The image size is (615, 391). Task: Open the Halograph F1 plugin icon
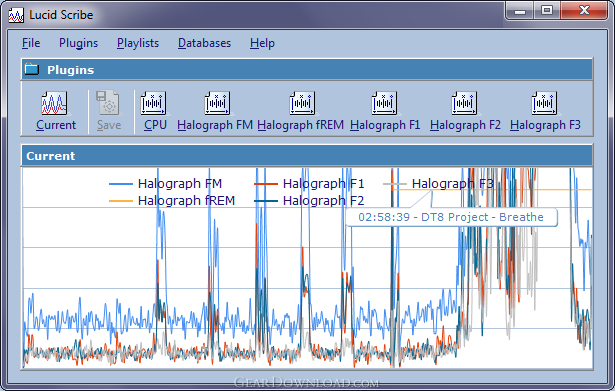[384, 103]
